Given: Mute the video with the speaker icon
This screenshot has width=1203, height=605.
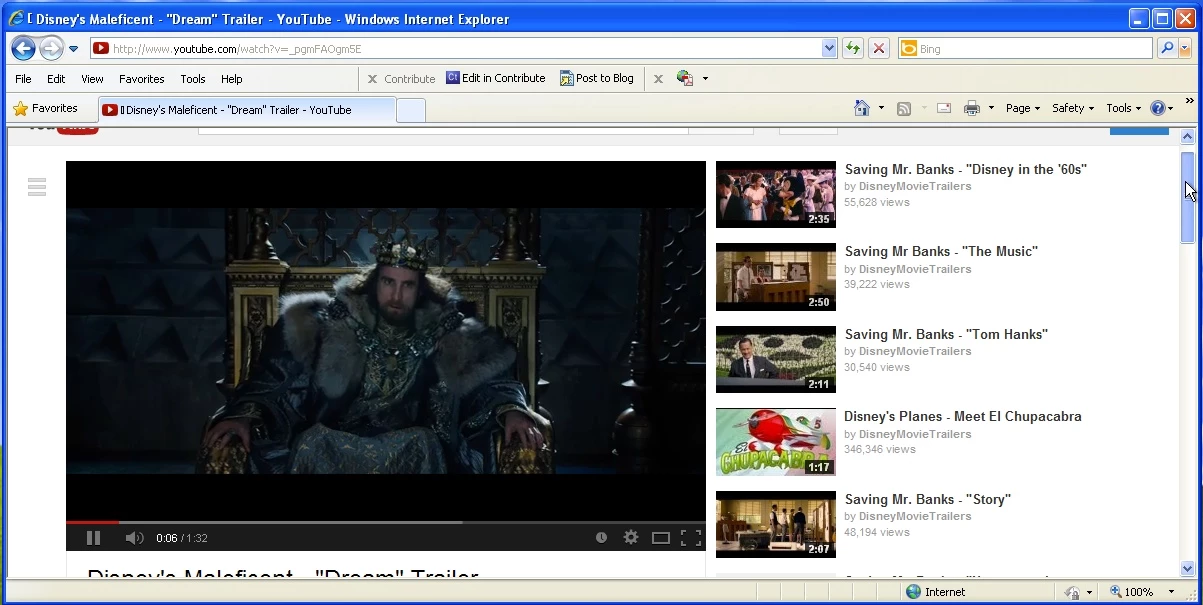Looking at the screenshot, I should pyautogui.click(x=134, y=538).
